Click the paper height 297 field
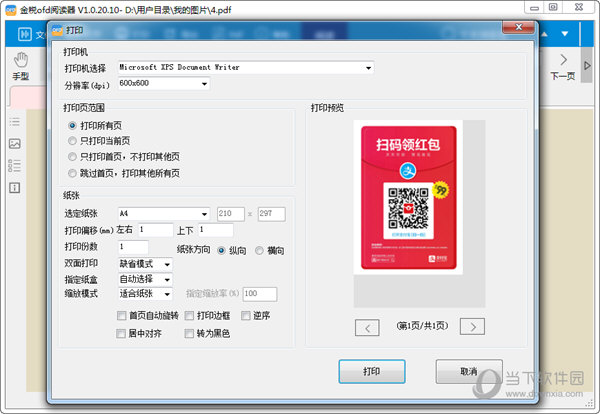The height and width of the screenshot is (414, 600). tap(271, 214)
